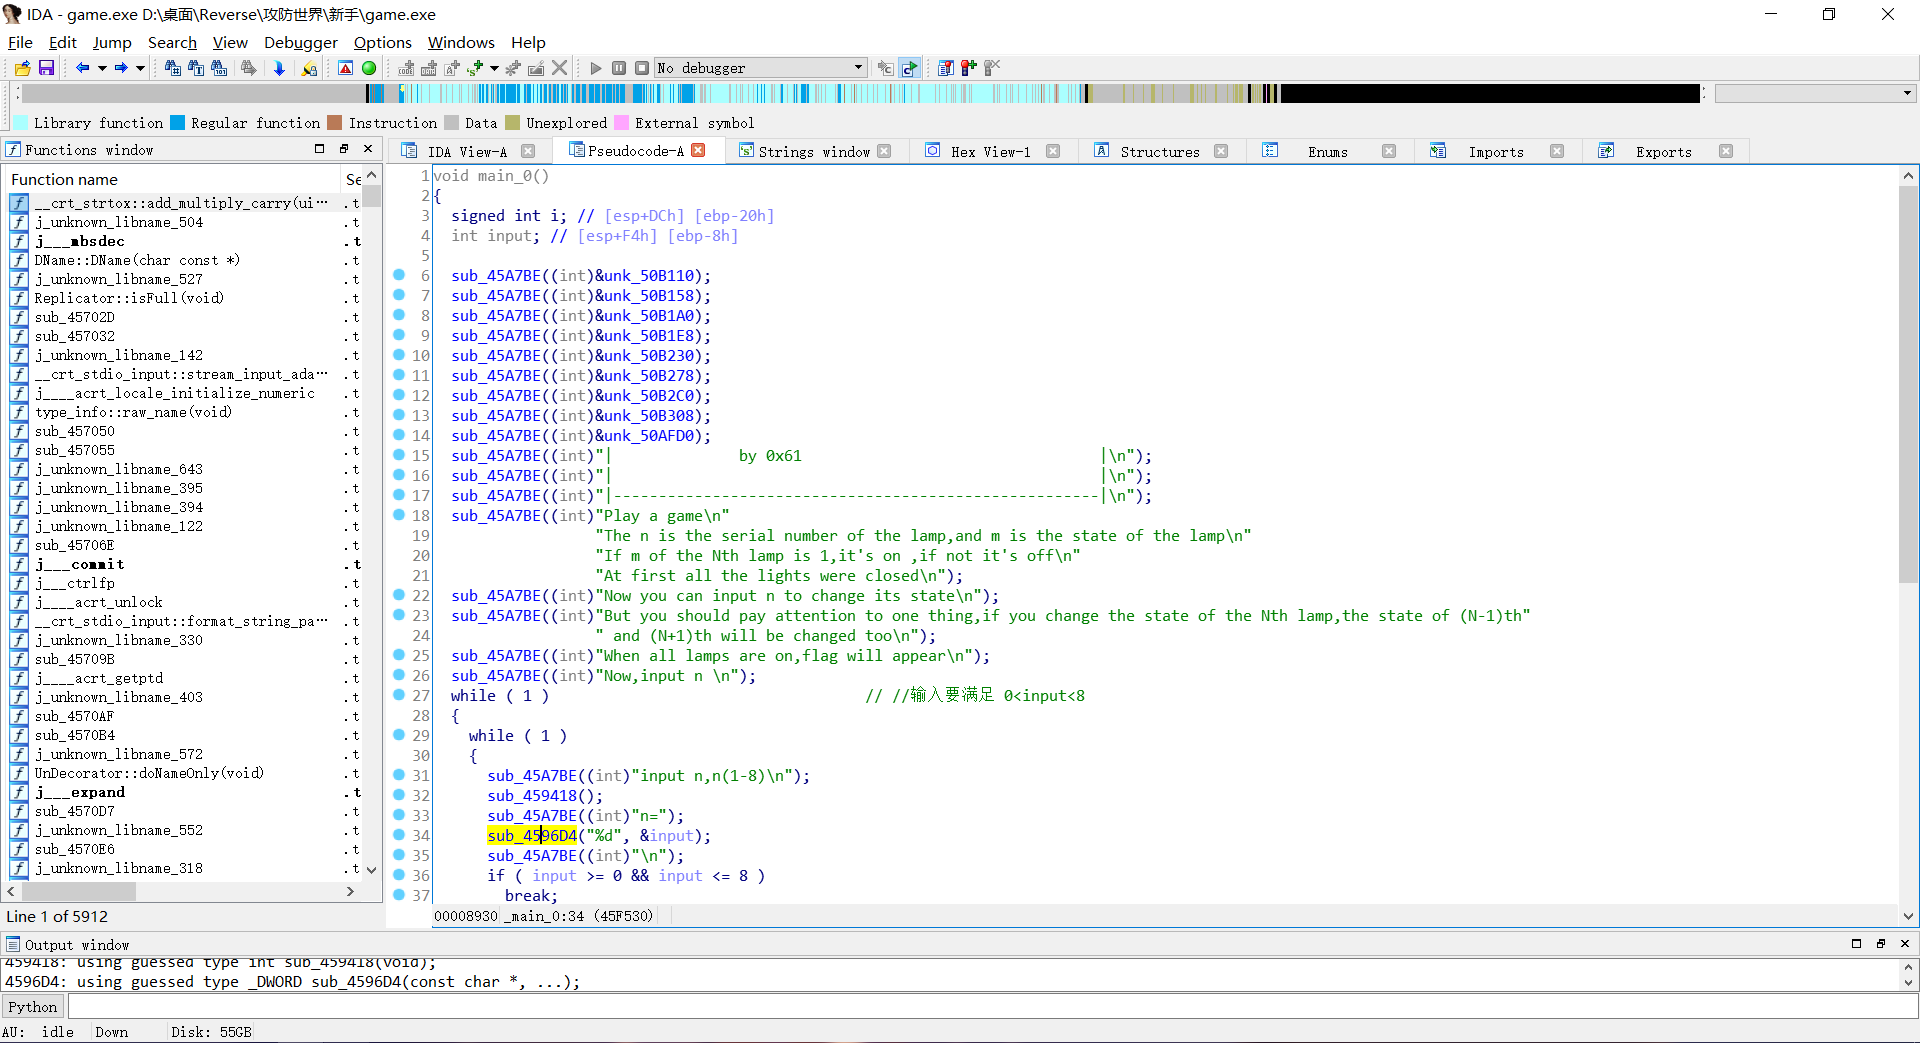Open the Search menu
This screenshot has width=1920, height=1043.
(172, 42)
